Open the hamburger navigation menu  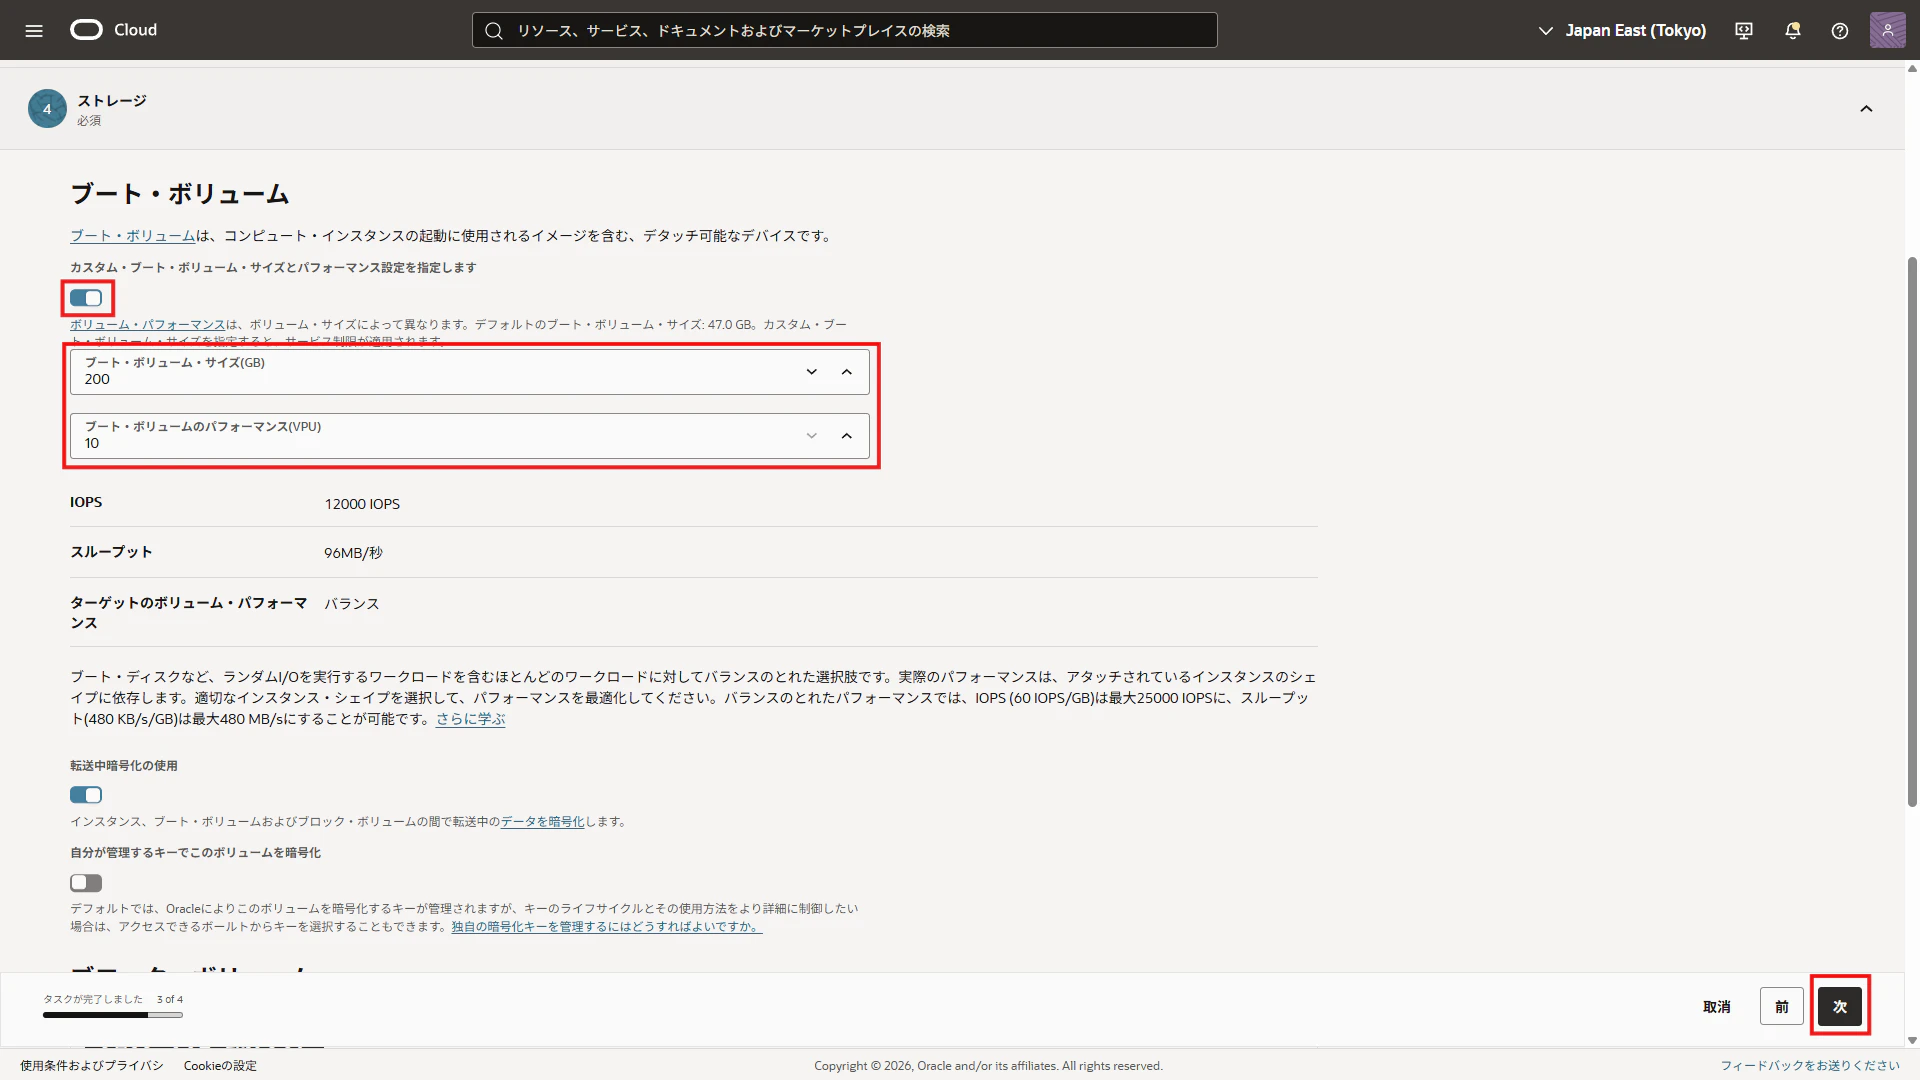(34, 30)
